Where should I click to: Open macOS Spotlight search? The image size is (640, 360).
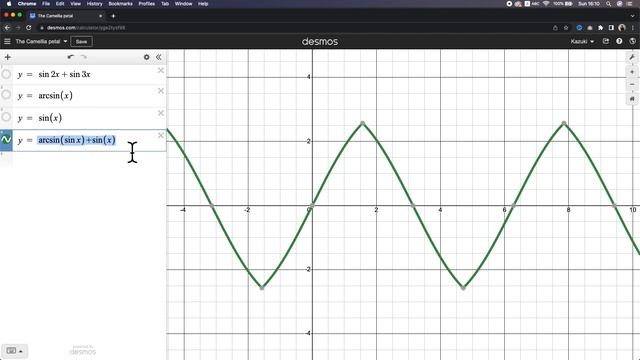click(x=609, y=4)
